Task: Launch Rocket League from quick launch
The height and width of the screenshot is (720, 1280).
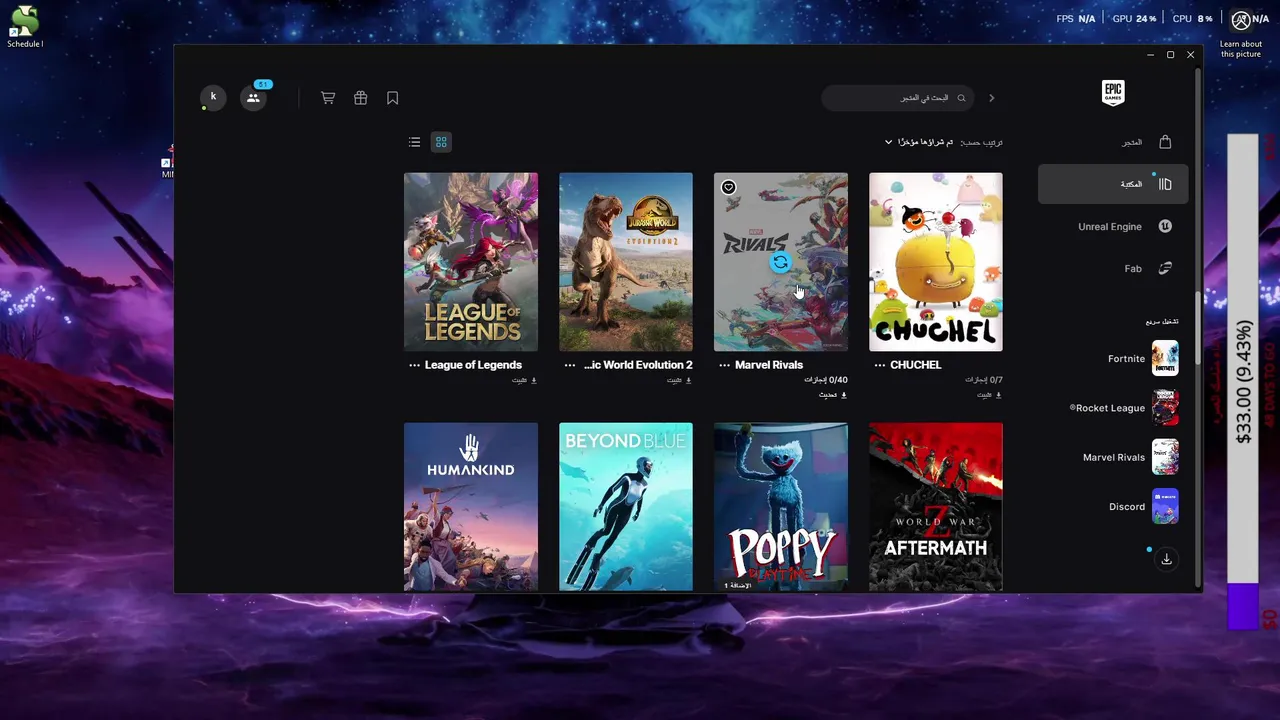Action: (x=1124, y=408)
